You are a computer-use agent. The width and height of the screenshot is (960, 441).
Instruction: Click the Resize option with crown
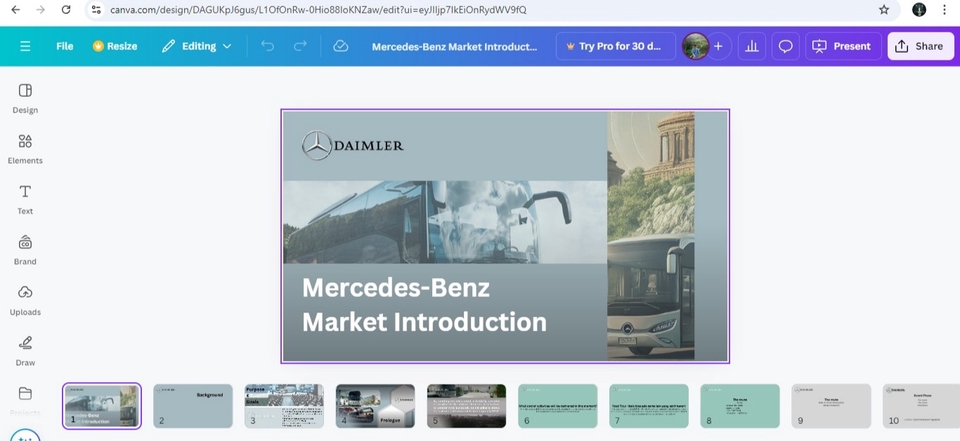115,46
